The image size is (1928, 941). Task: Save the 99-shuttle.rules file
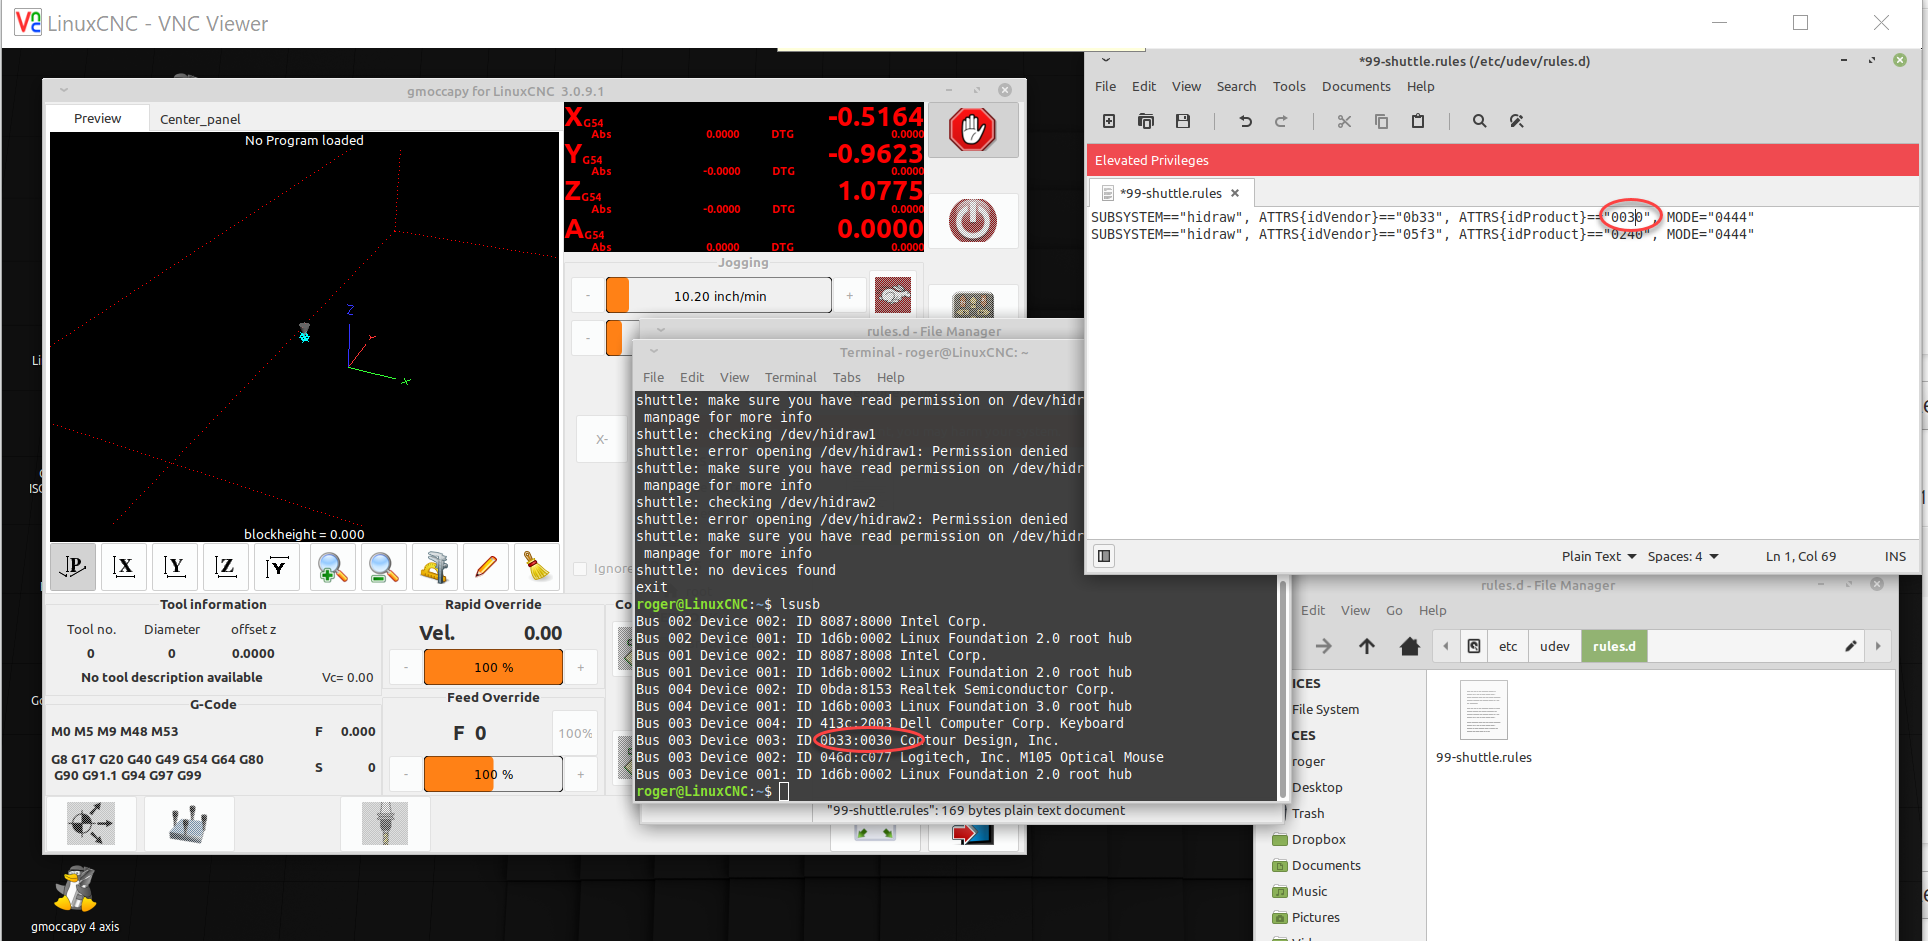(x=1183, y=121)
